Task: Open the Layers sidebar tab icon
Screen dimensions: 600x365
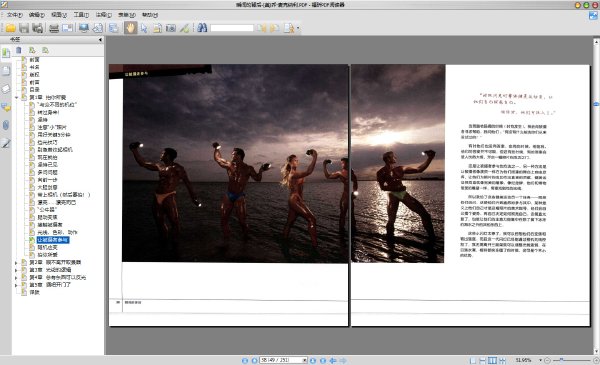Action: [x=6, y=89]
